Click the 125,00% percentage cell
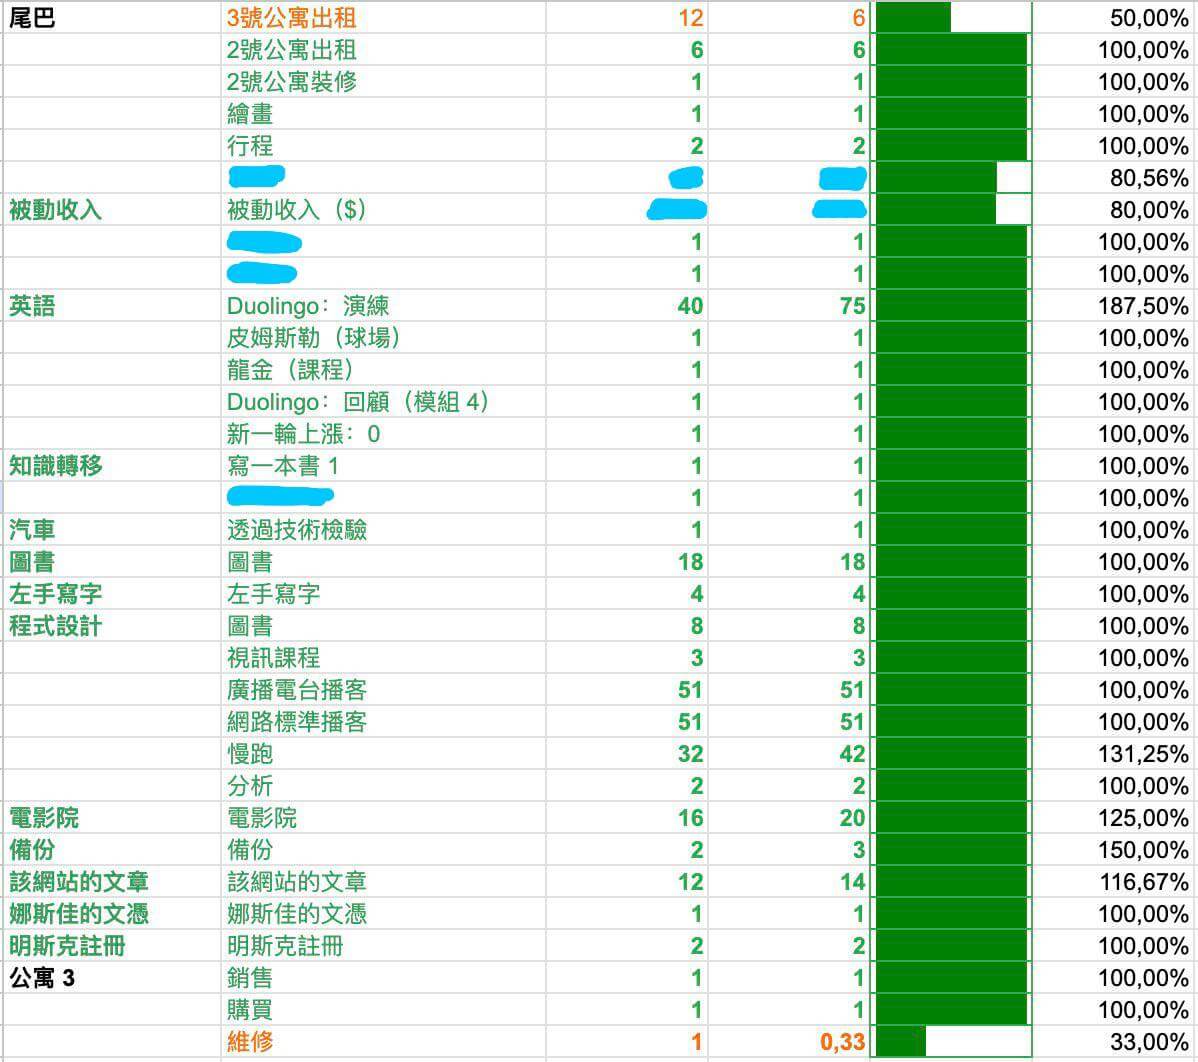Screen dimensions: 1198x1062 [1112, 818]
